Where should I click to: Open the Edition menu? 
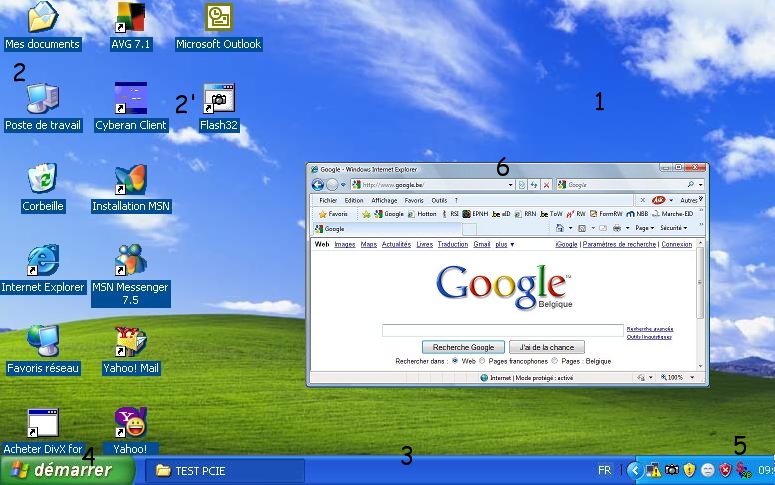(354, 200)
